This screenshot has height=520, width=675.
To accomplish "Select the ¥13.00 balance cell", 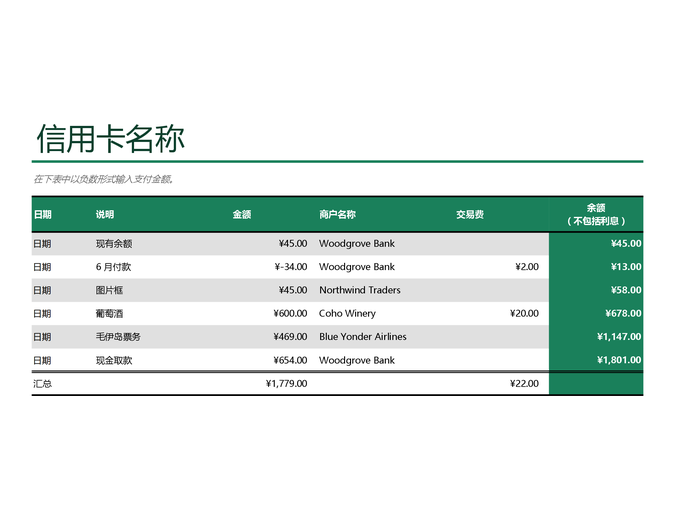I will [x=626, y=267].
